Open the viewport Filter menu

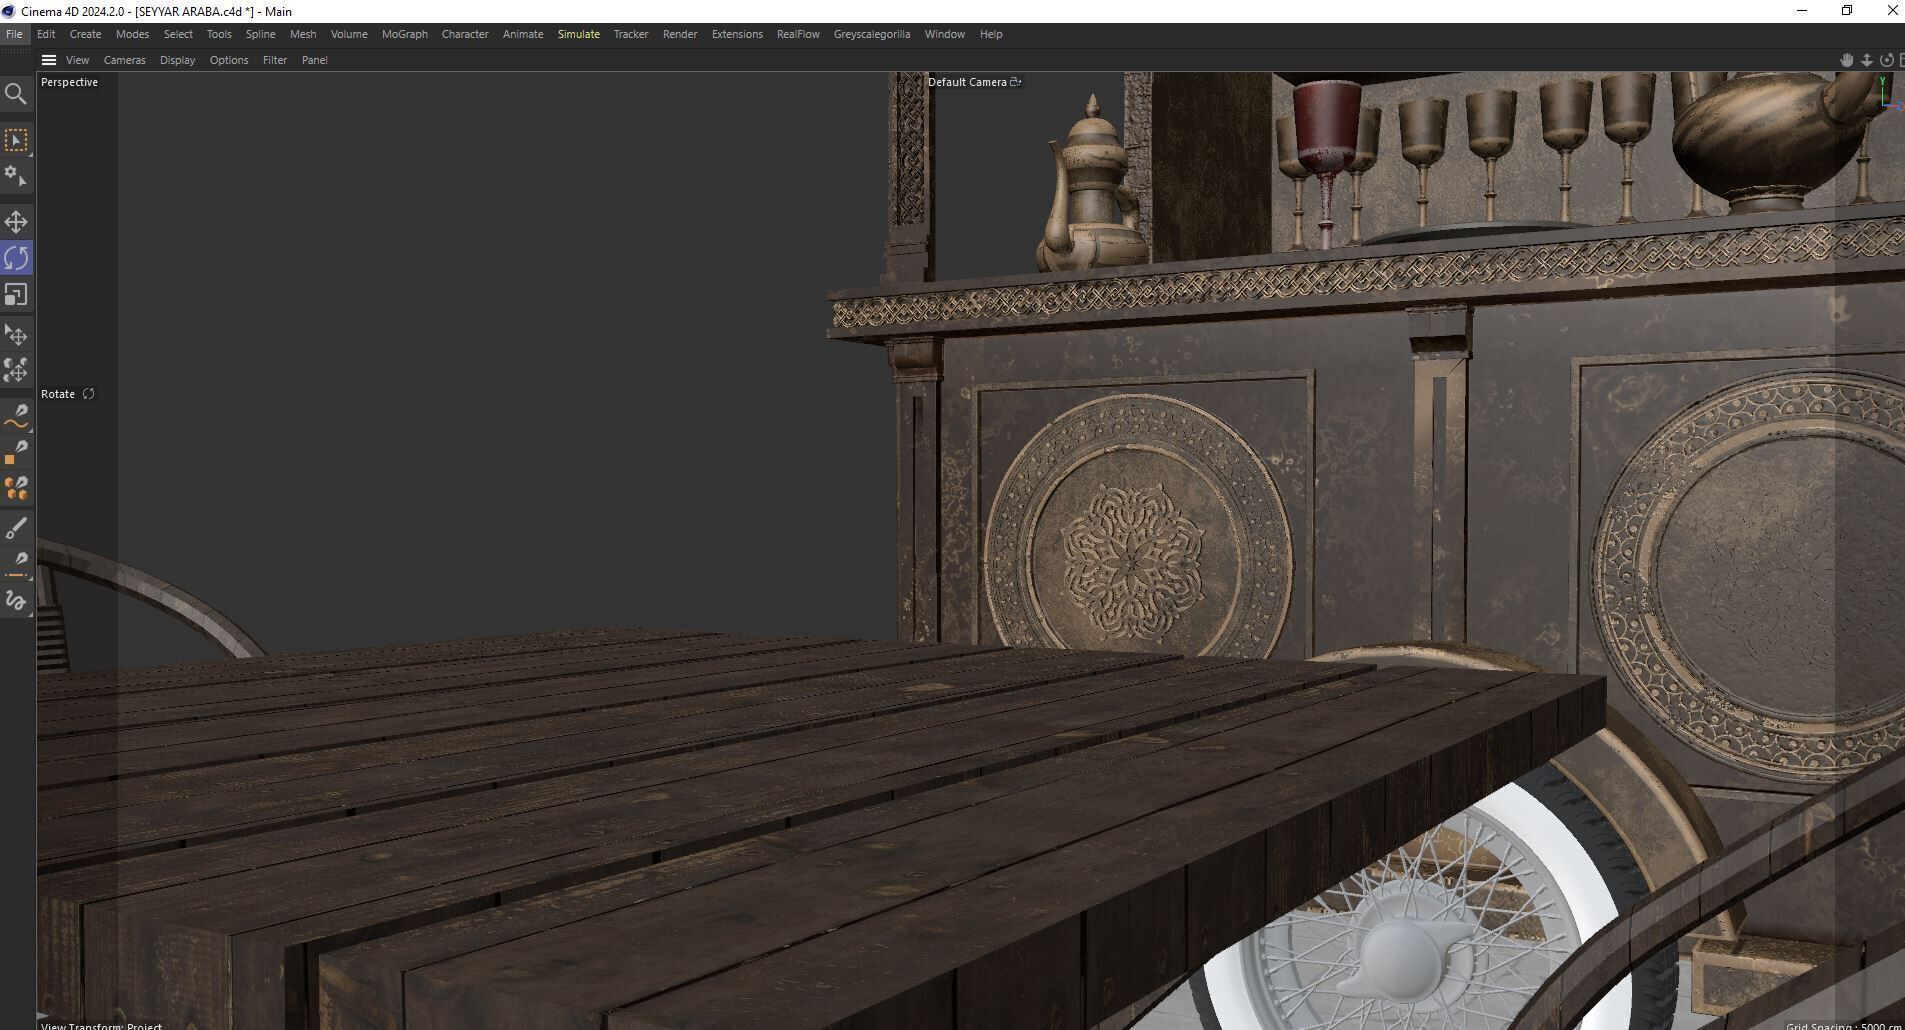point(275,60)
